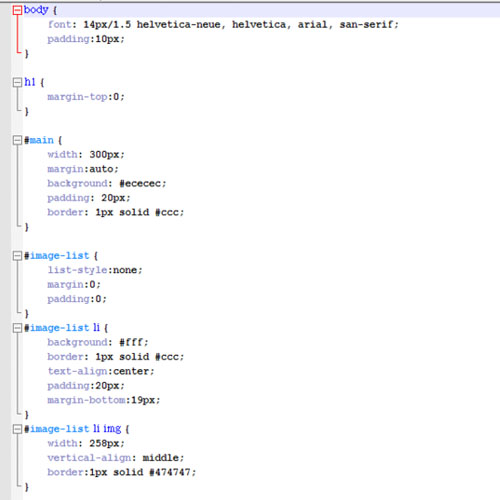Click the margin-top property in h1

pos(77,97)
